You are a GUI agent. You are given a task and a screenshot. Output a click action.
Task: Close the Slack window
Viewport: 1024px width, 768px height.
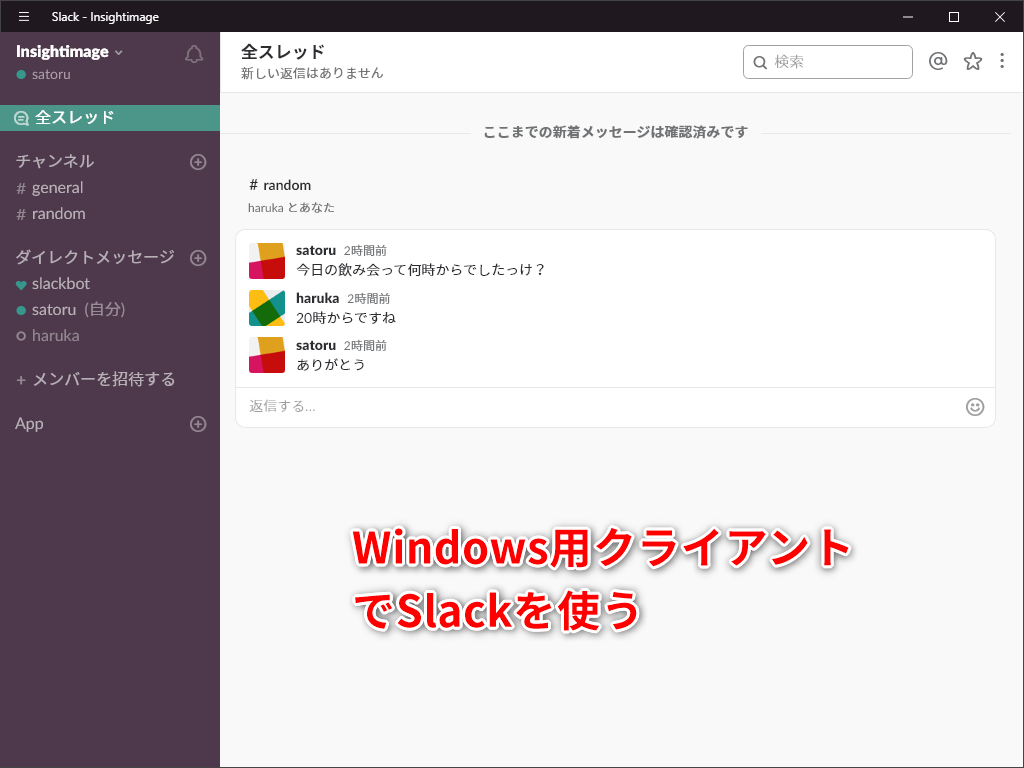point(1000,16)
